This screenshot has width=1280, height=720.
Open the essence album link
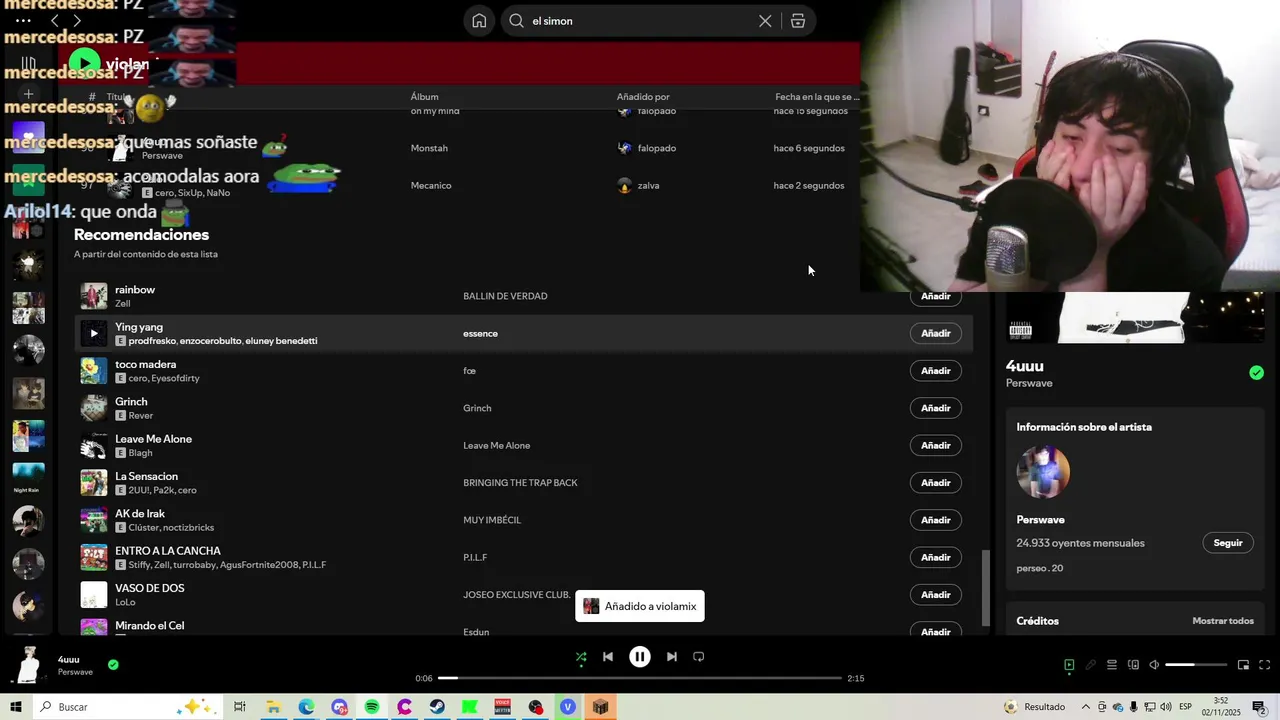coord(480,334)
